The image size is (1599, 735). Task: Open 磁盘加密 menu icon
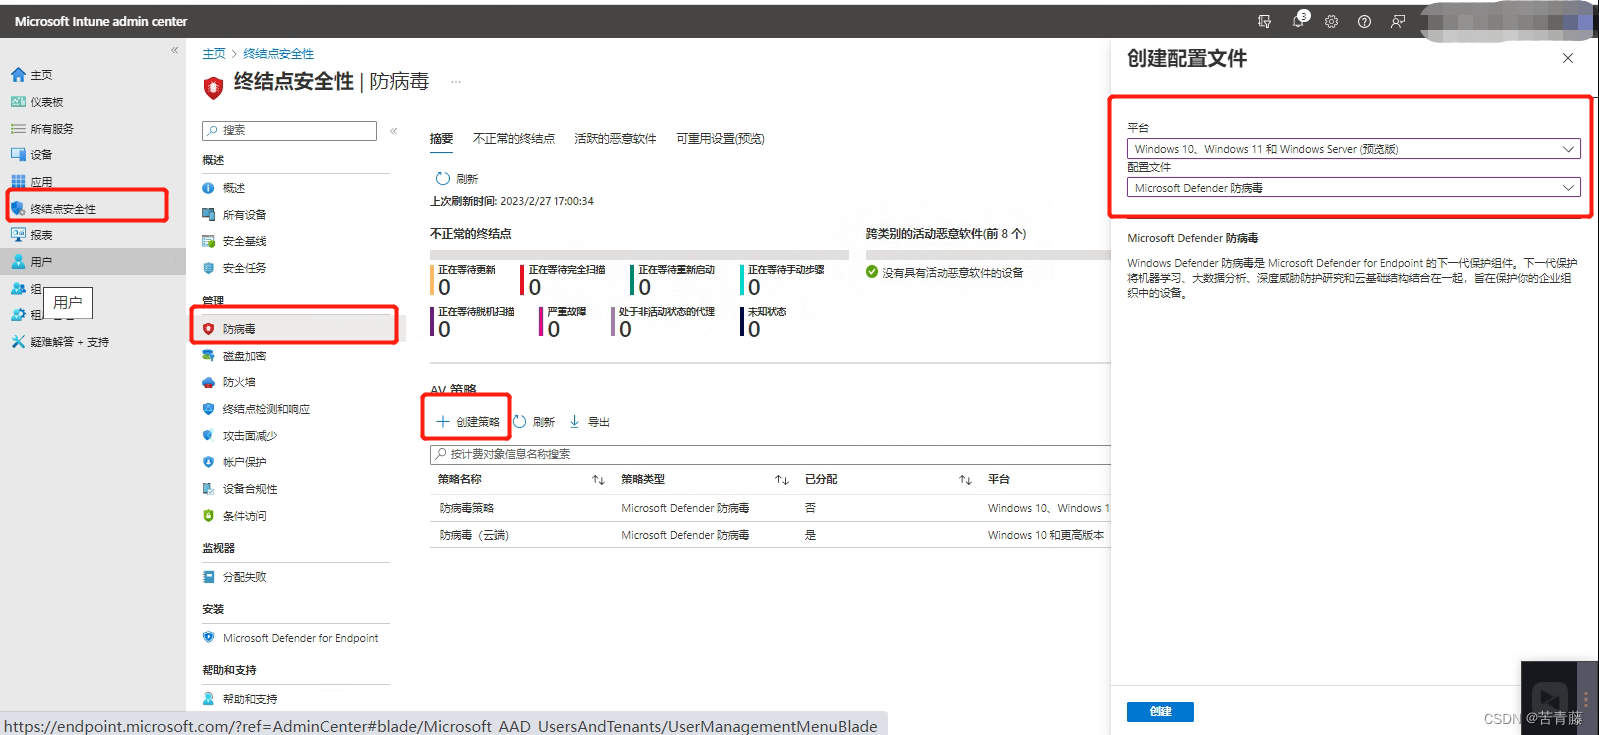pyautogui.click(x=208, y=356)
